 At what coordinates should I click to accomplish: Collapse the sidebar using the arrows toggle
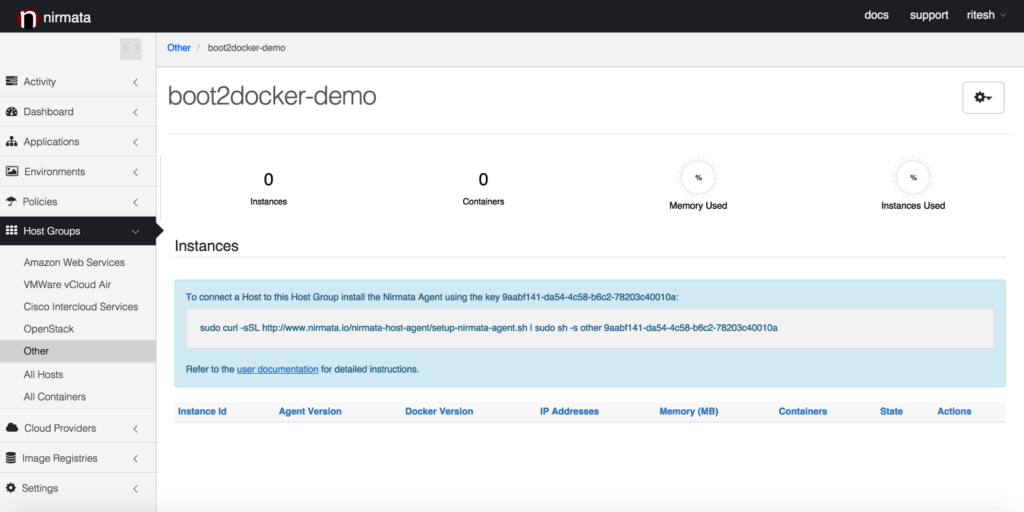coord(131,48)
